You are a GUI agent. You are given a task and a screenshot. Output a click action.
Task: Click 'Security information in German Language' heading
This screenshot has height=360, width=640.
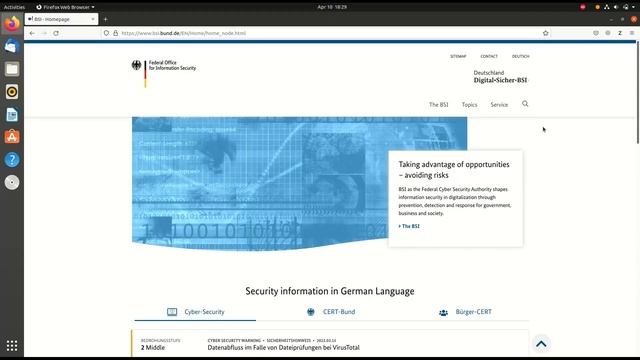tap(330, 291)
